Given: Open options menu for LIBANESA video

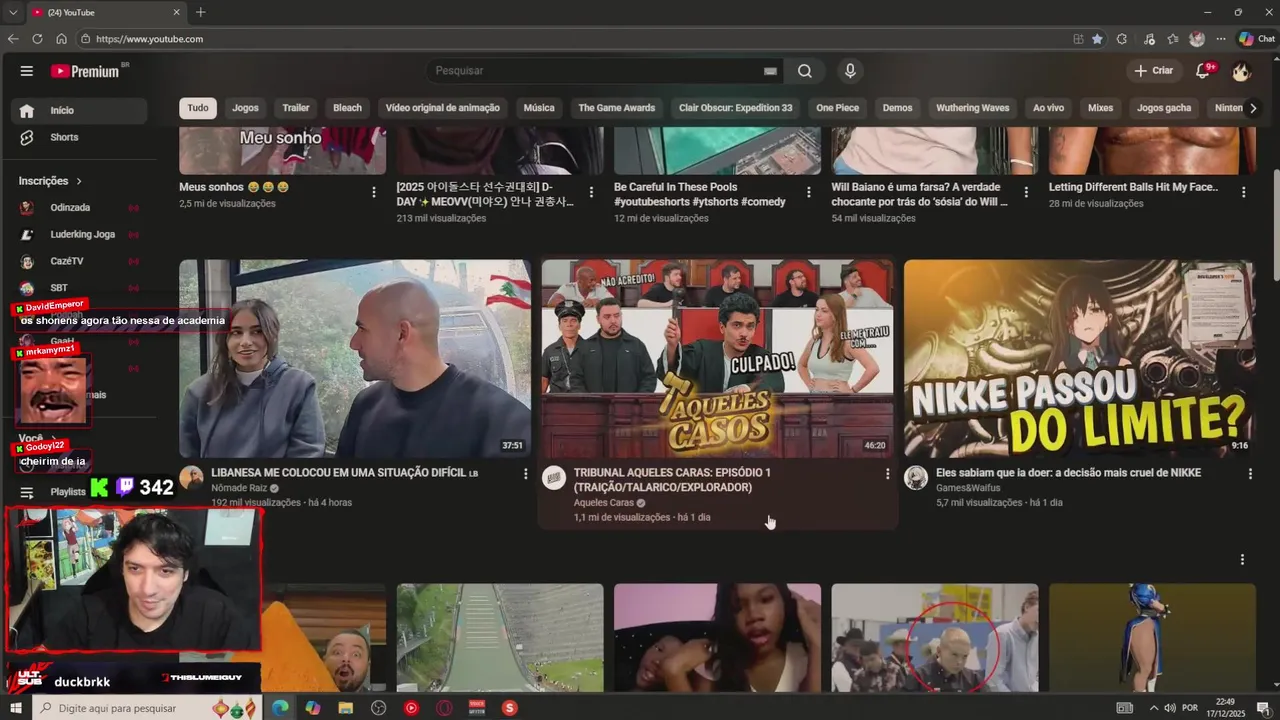Looking at the screenshot, I should pyautogui.click(x=525, y=474).
